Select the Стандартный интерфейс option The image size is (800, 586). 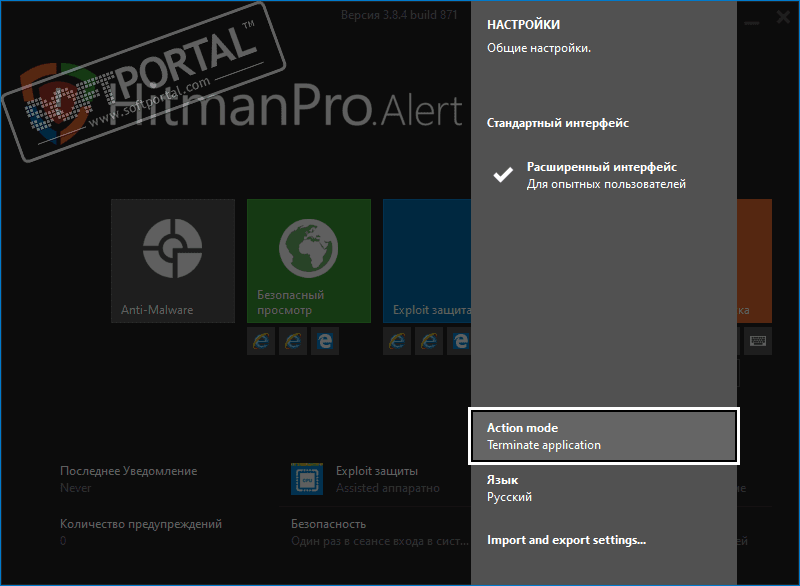(x=558, y=123)
